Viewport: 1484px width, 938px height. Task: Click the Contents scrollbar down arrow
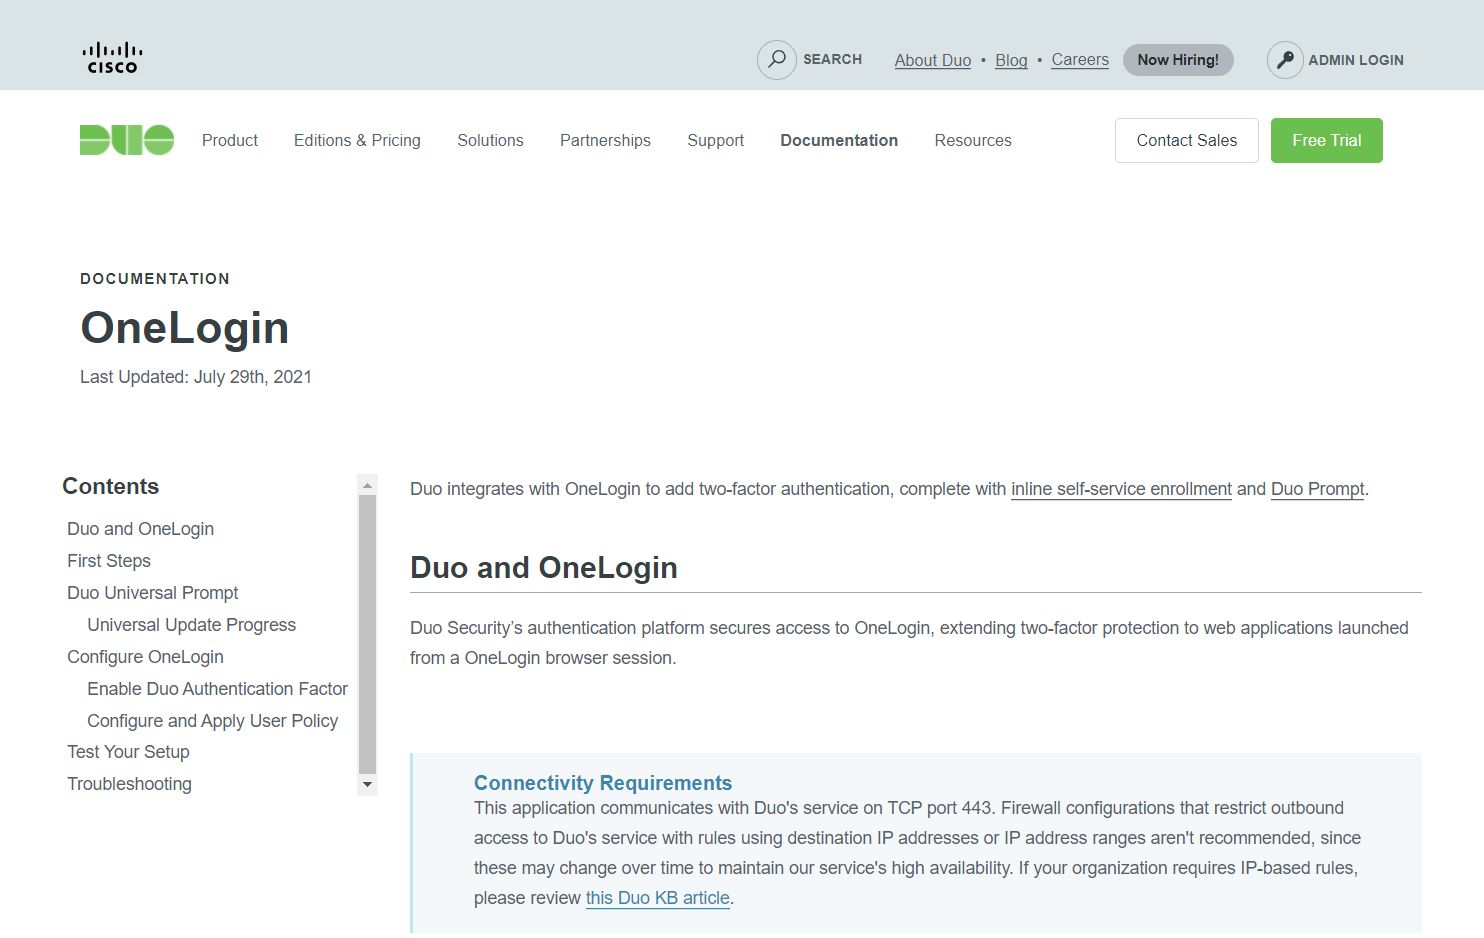point(367,785)
